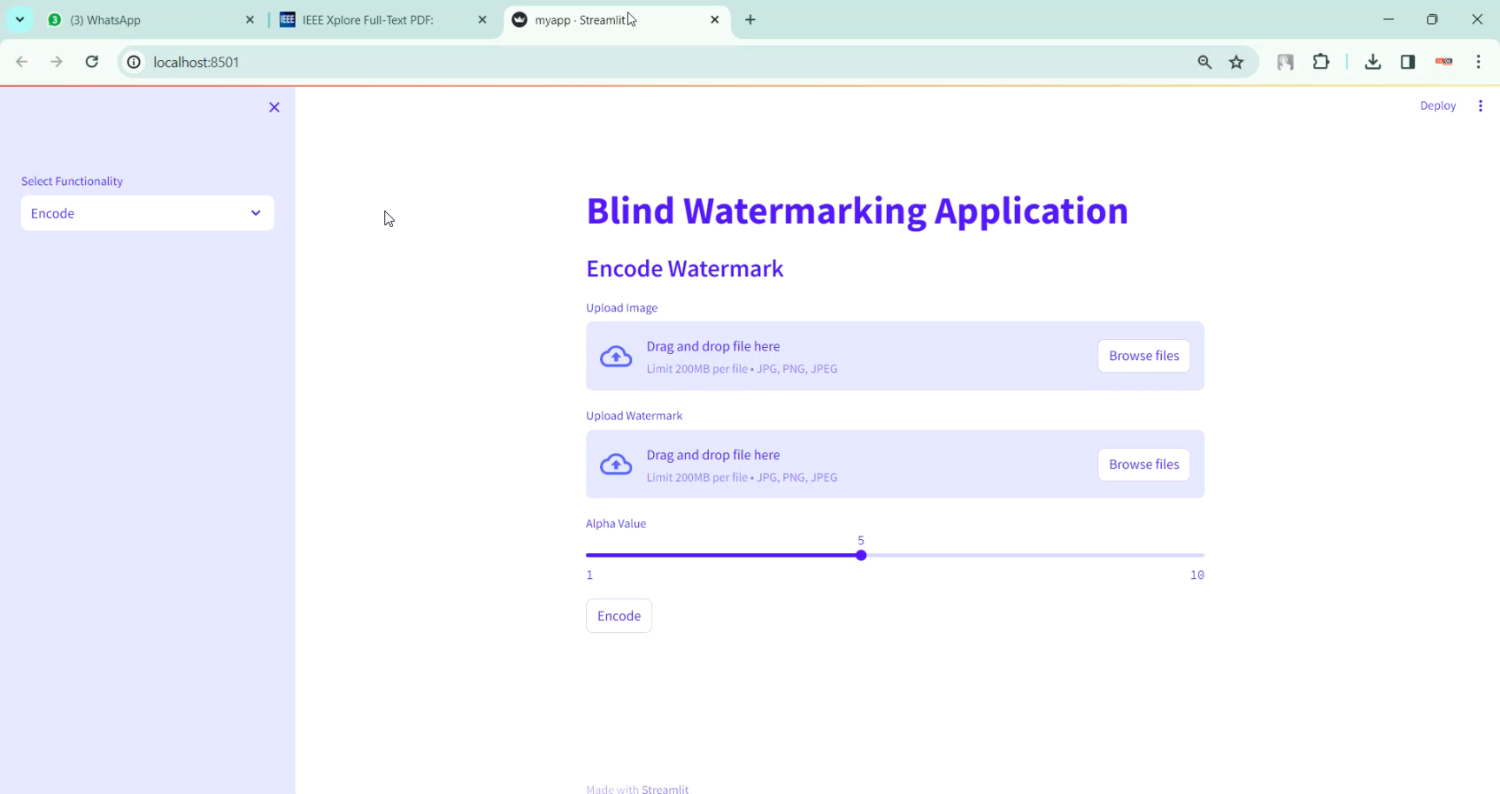This screenshot has height=794, width=1500.
Task: Open the new tab plus button
Action: (750, 20)
